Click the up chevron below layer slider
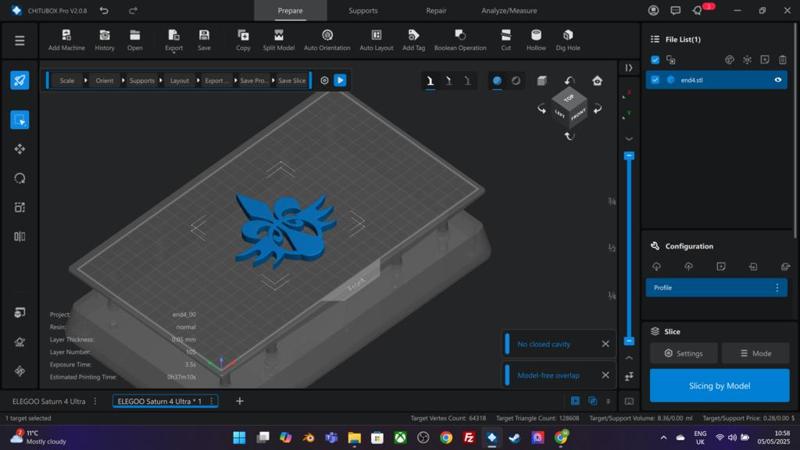This screenshot has height=450, width=800. pos(629,358)
